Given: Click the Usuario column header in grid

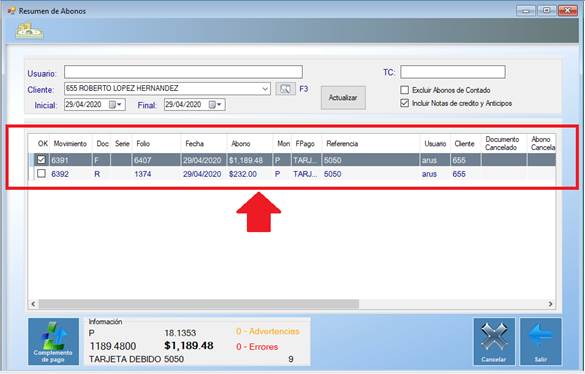Looking at the screenshot, I should (x=435, y=144).
